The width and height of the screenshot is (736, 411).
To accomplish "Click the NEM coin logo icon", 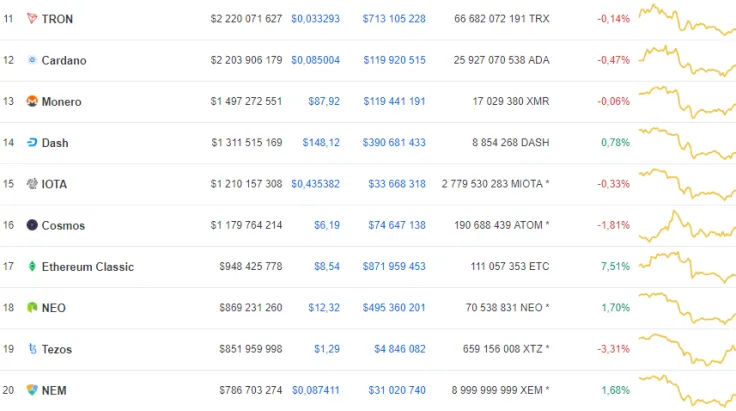I will click(32, 390).
